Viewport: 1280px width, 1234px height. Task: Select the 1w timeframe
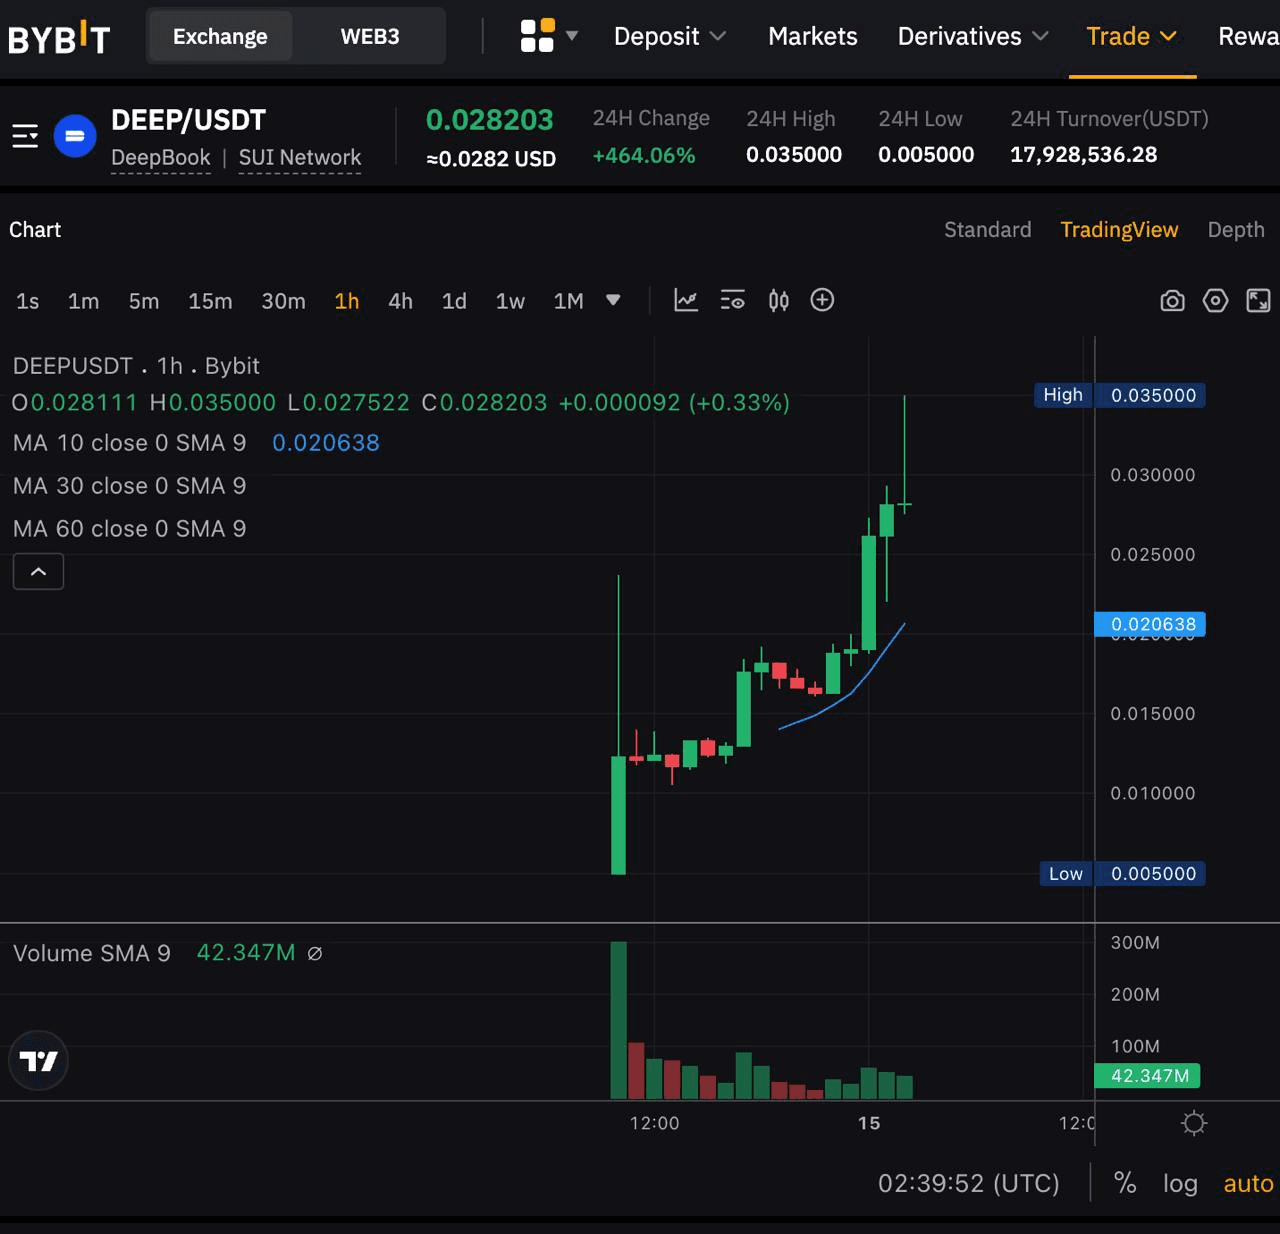pyautogui.click(x=510, y=301)
